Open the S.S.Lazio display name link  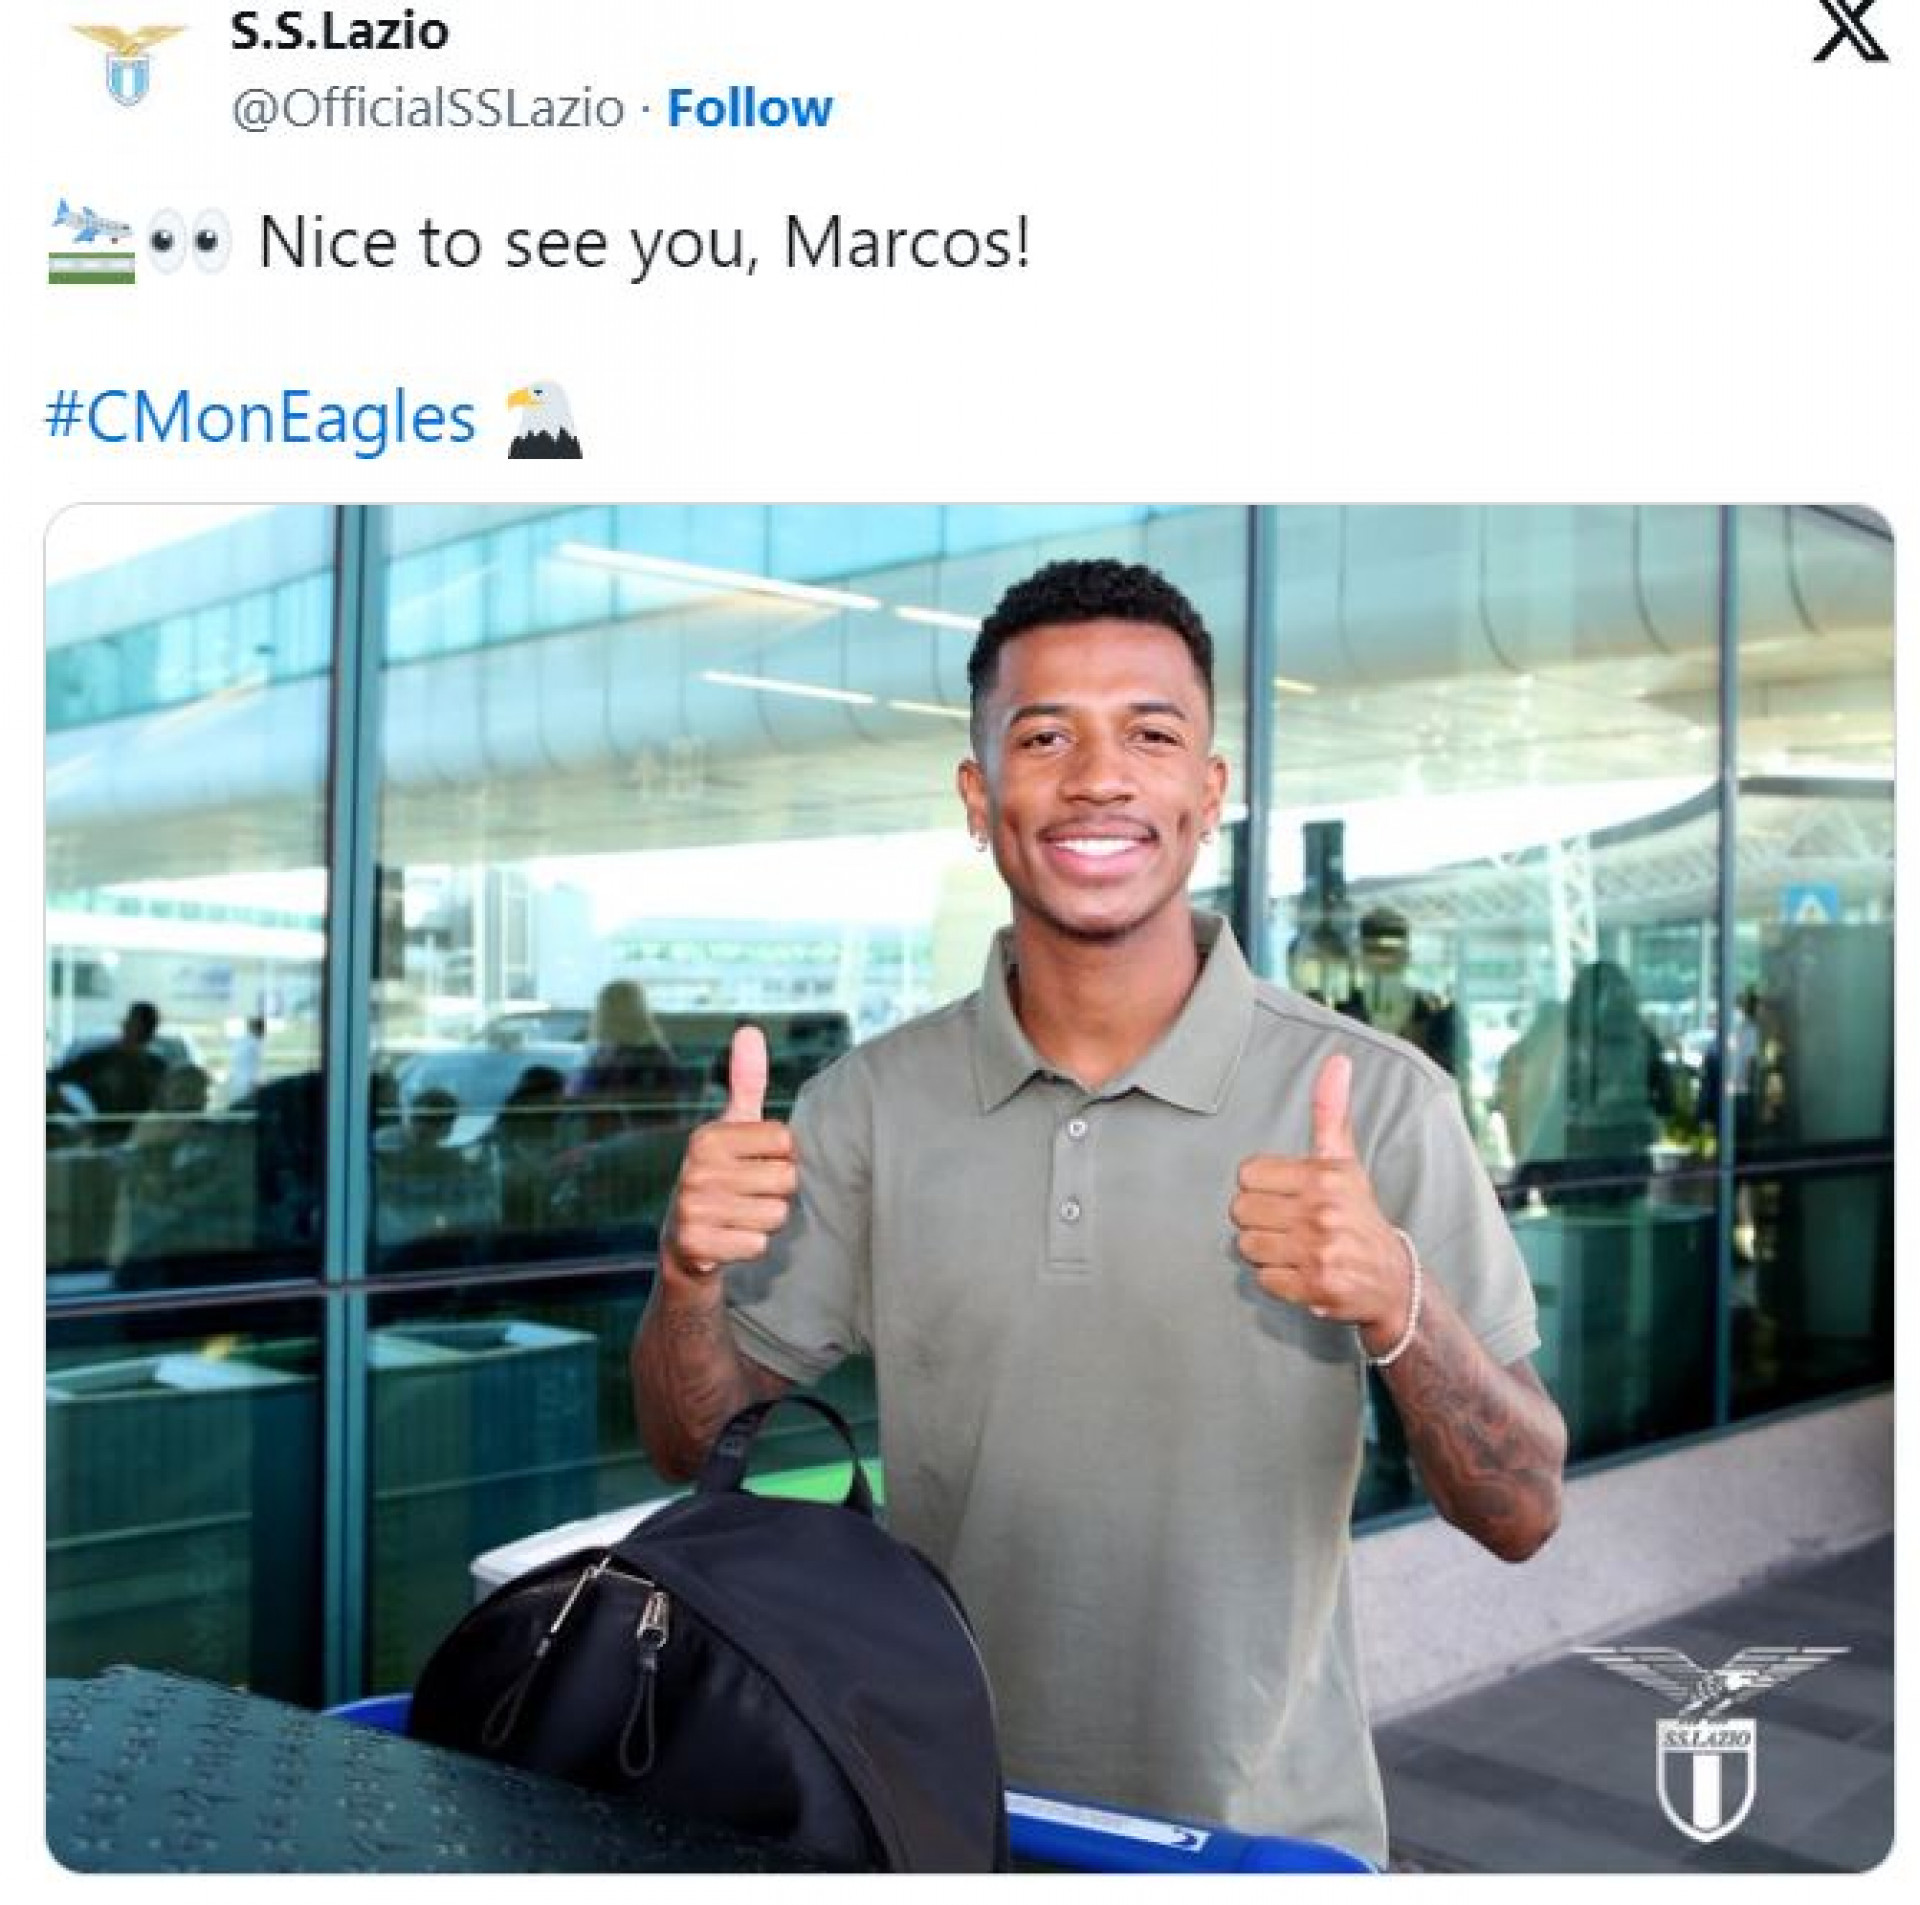coord(339,32)
